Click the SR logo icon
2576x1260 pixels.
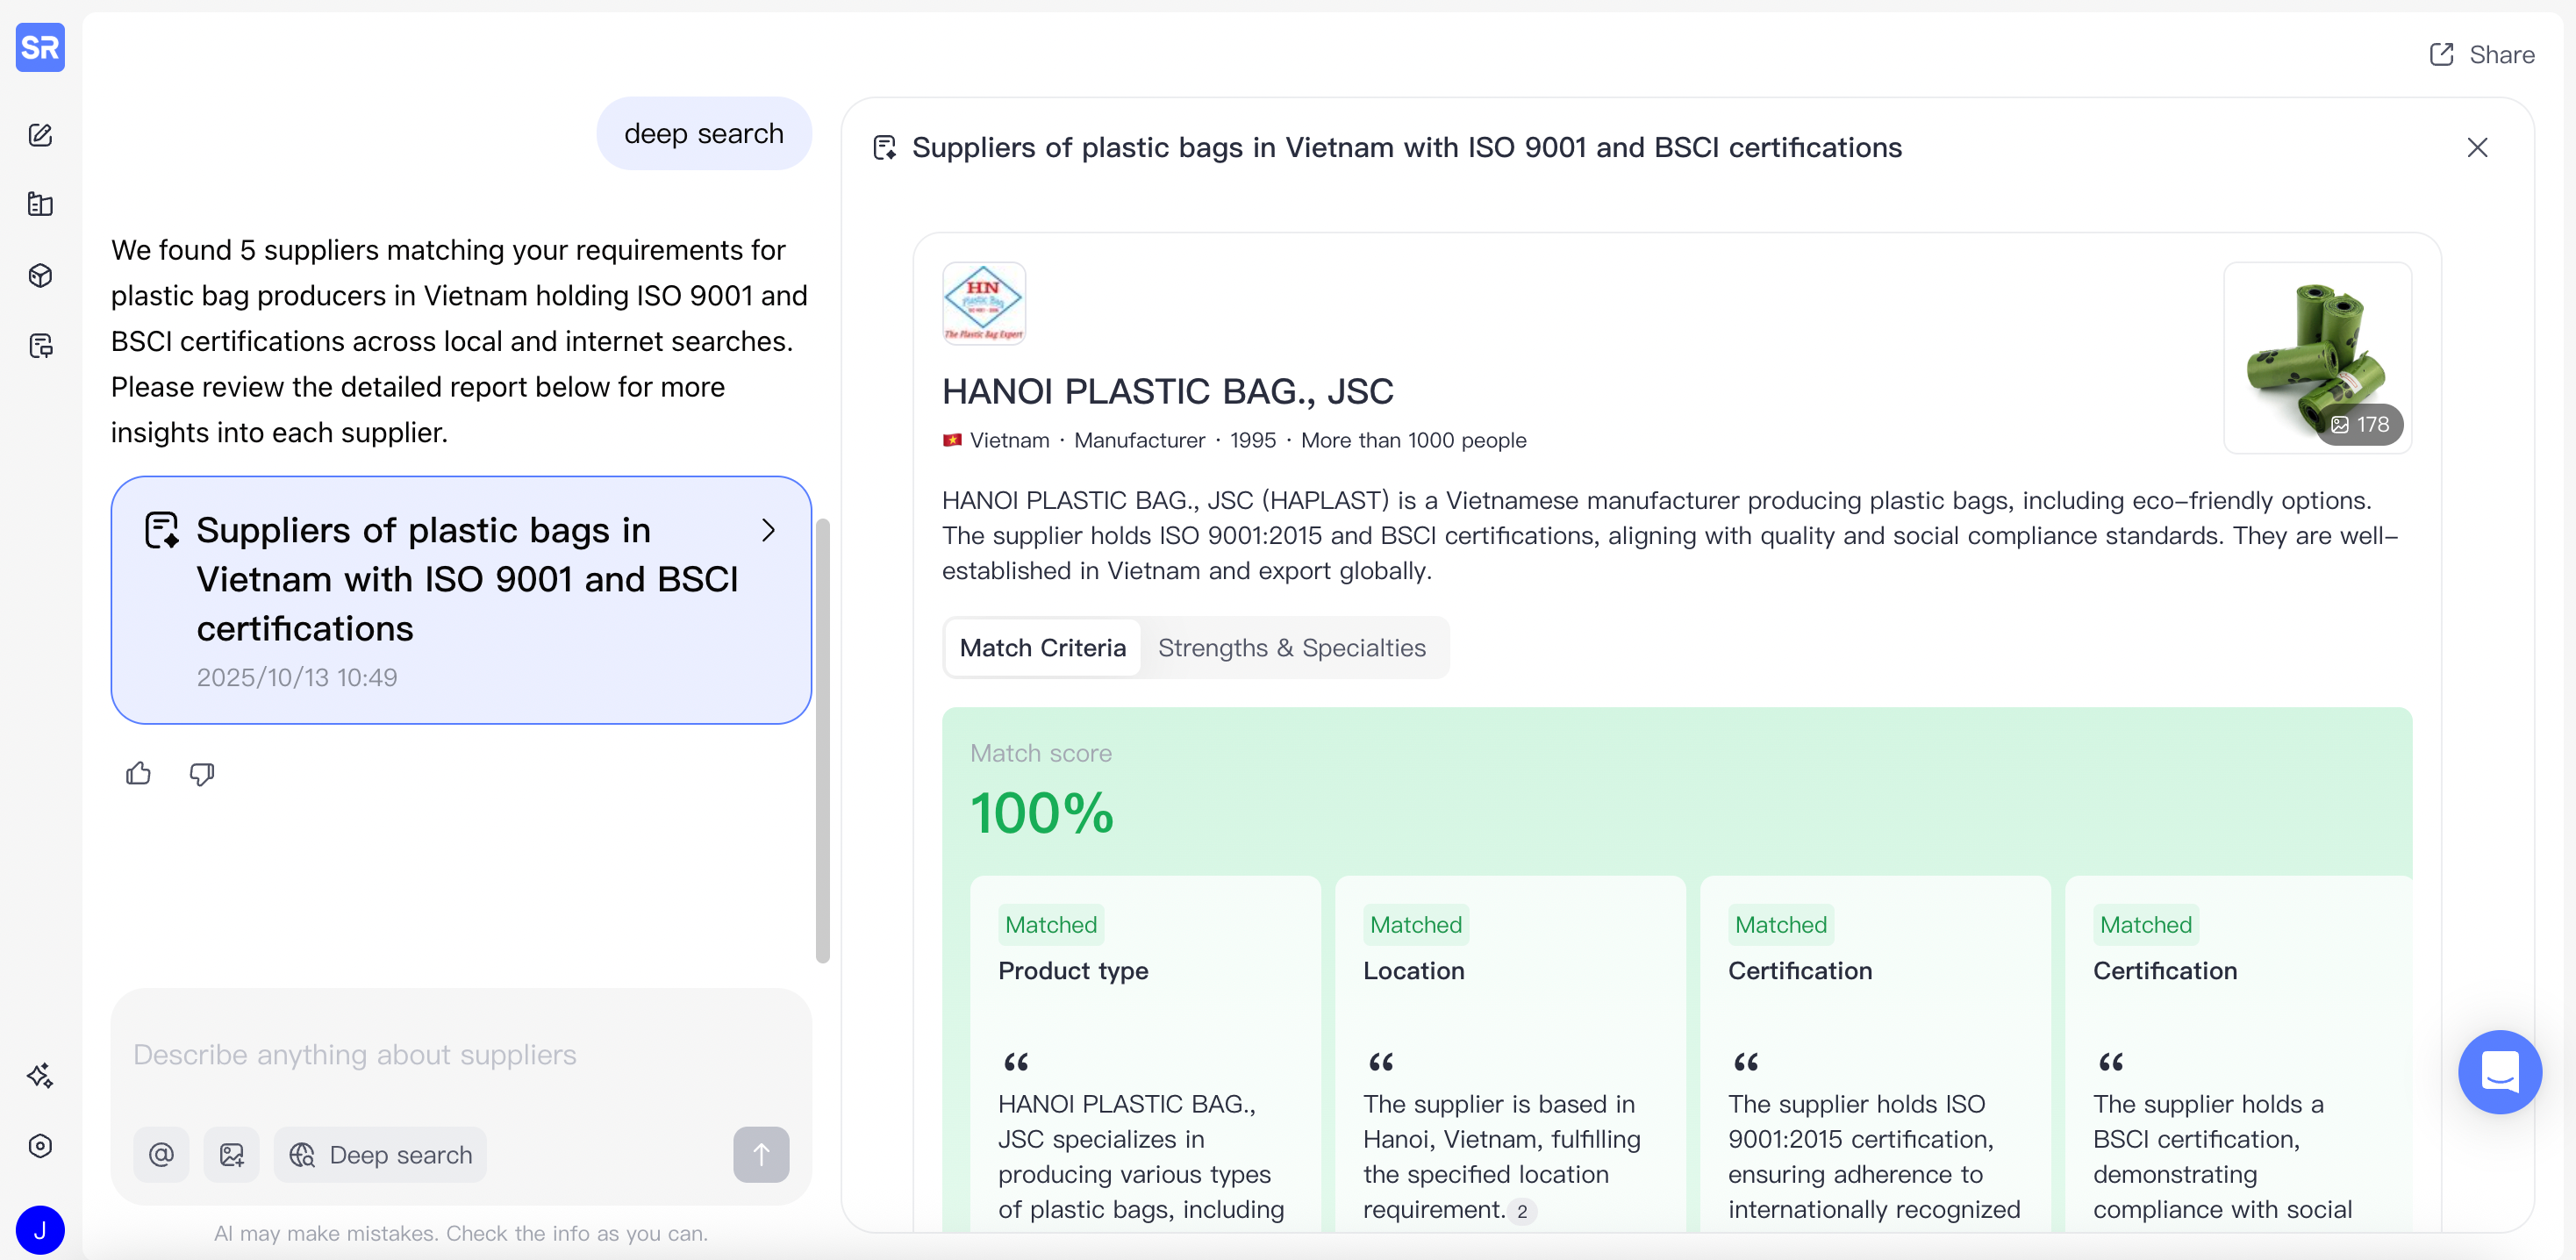coord(40,47)
